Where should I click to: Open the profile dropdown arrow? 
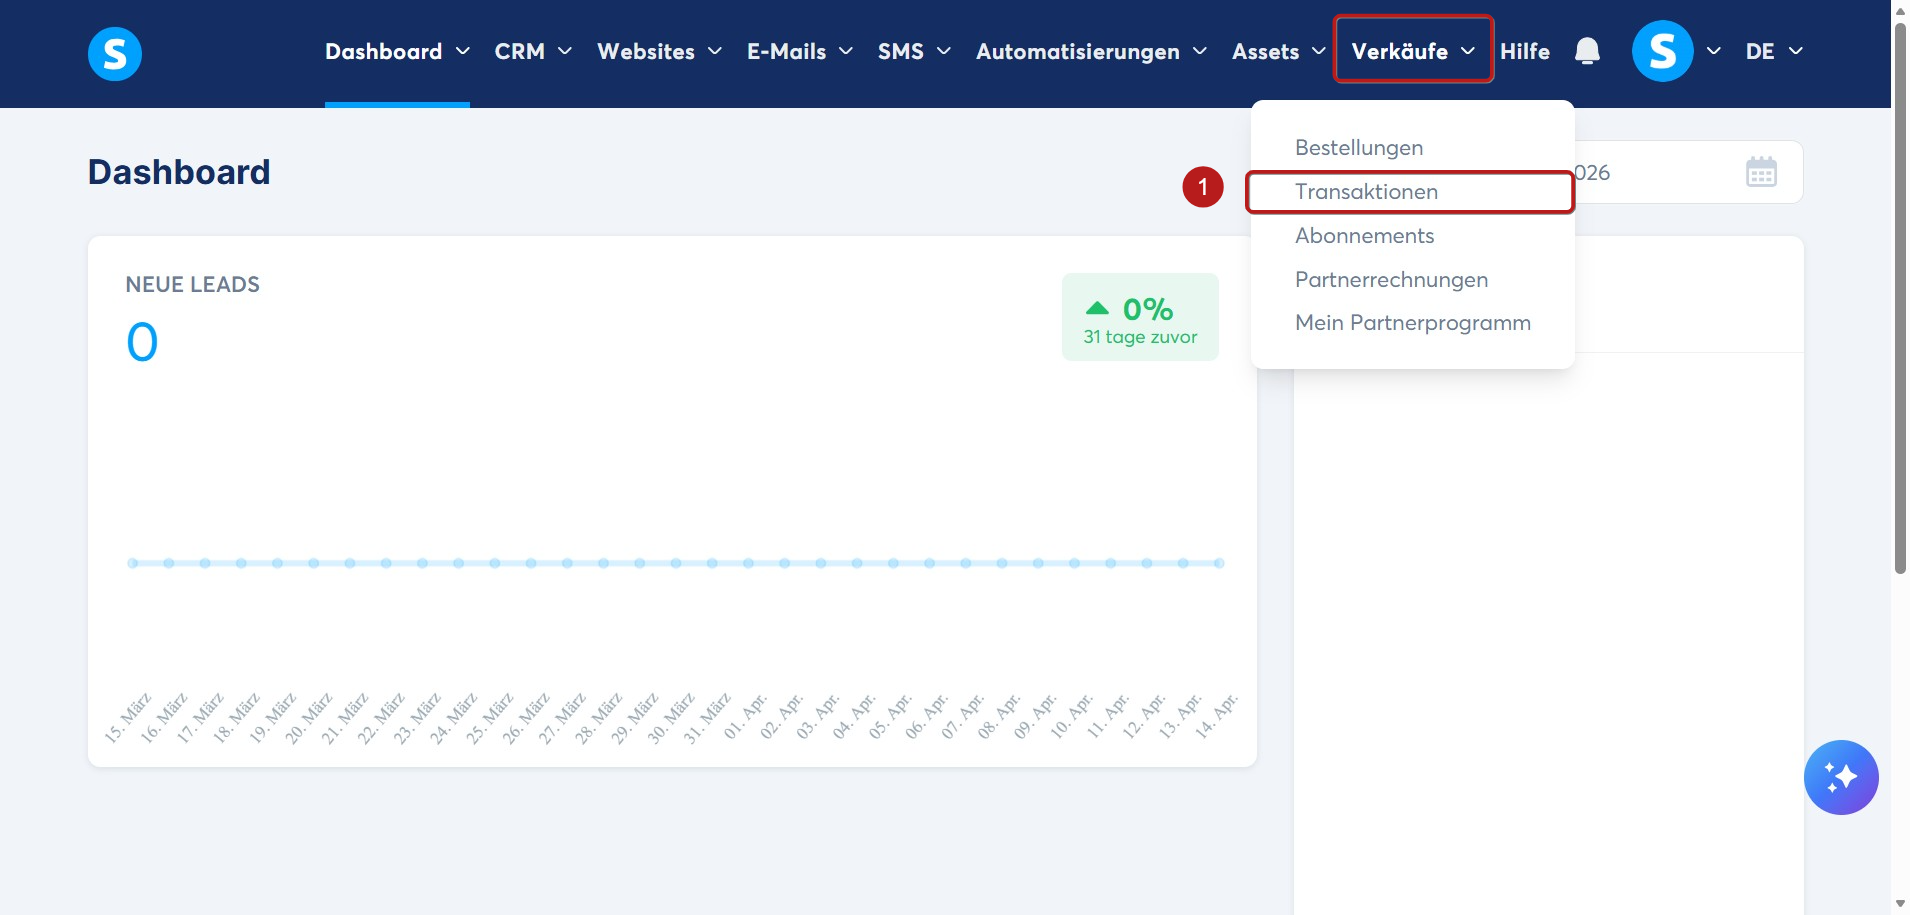[x=1714, y=51]
